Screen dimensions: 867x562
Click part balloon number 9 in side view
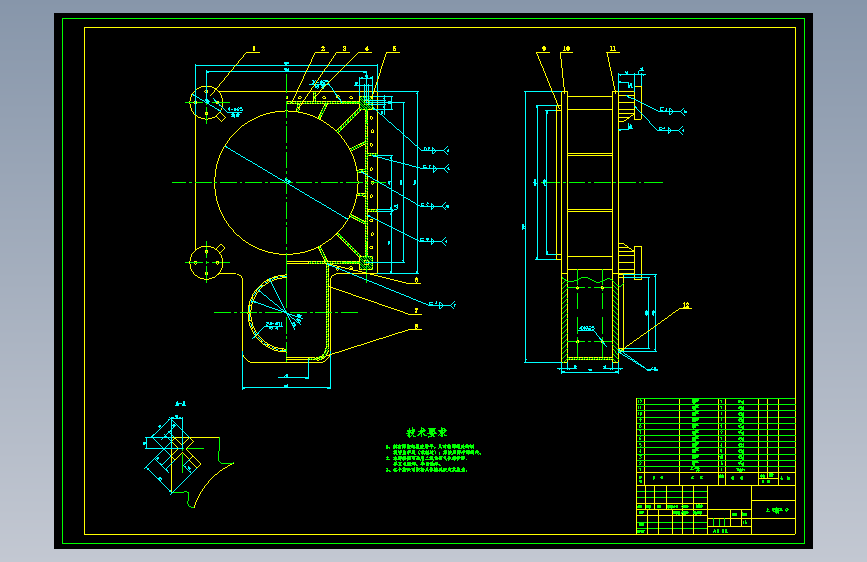pos(544,49)
